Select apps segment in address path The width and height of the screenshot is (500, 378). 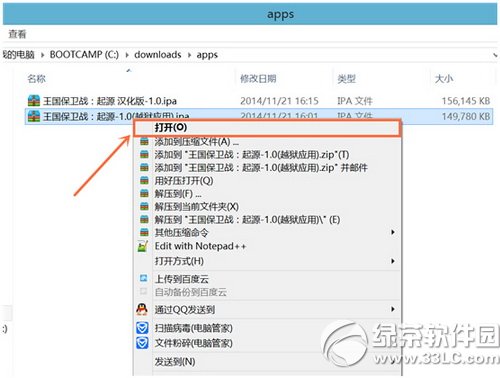point(207,55)
